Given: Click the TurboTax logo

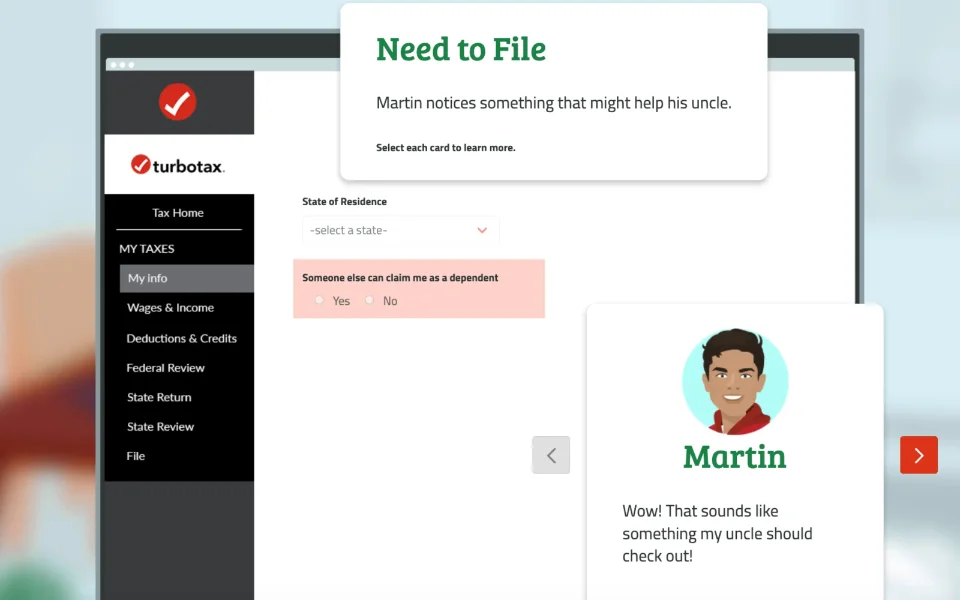Looking at the screenshot, I should point(178,164).
